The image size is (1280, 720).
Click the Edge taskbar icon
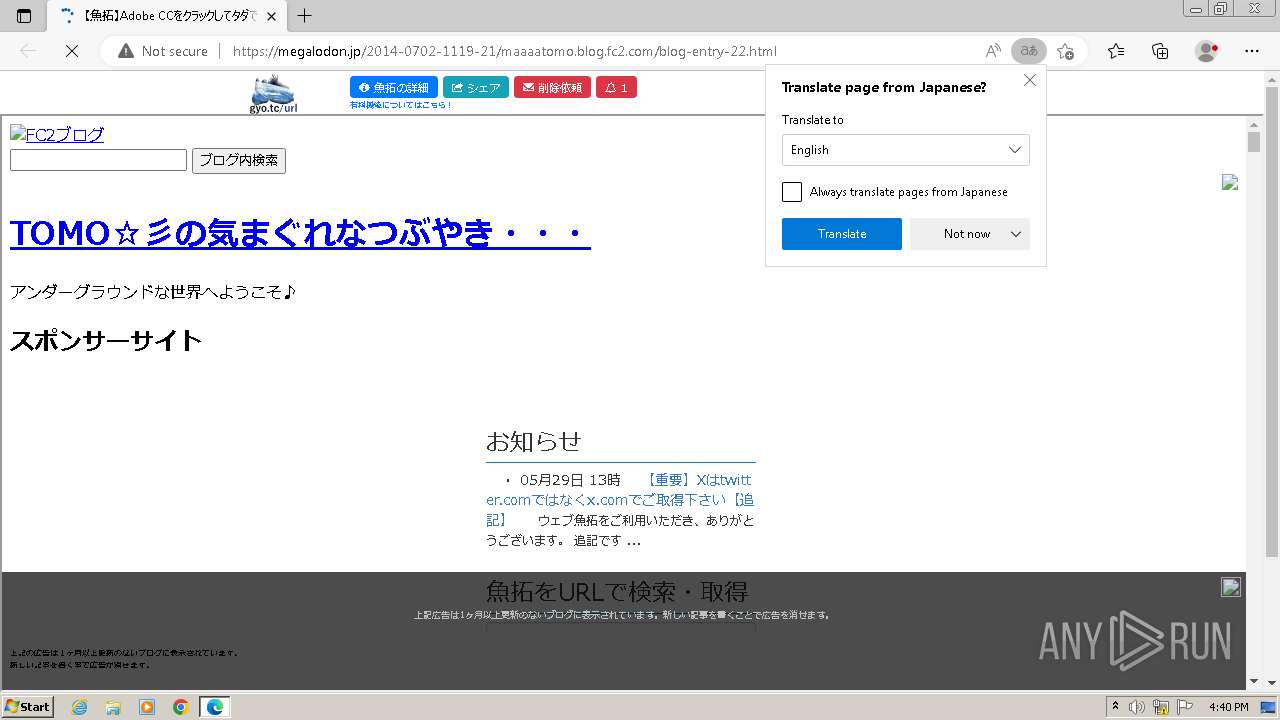coord(214,707)
